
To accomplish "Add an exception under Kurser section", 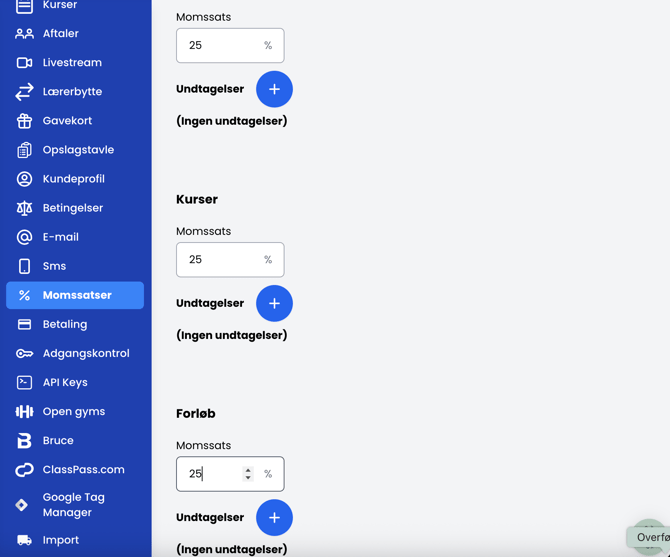I will pos(274,303).
